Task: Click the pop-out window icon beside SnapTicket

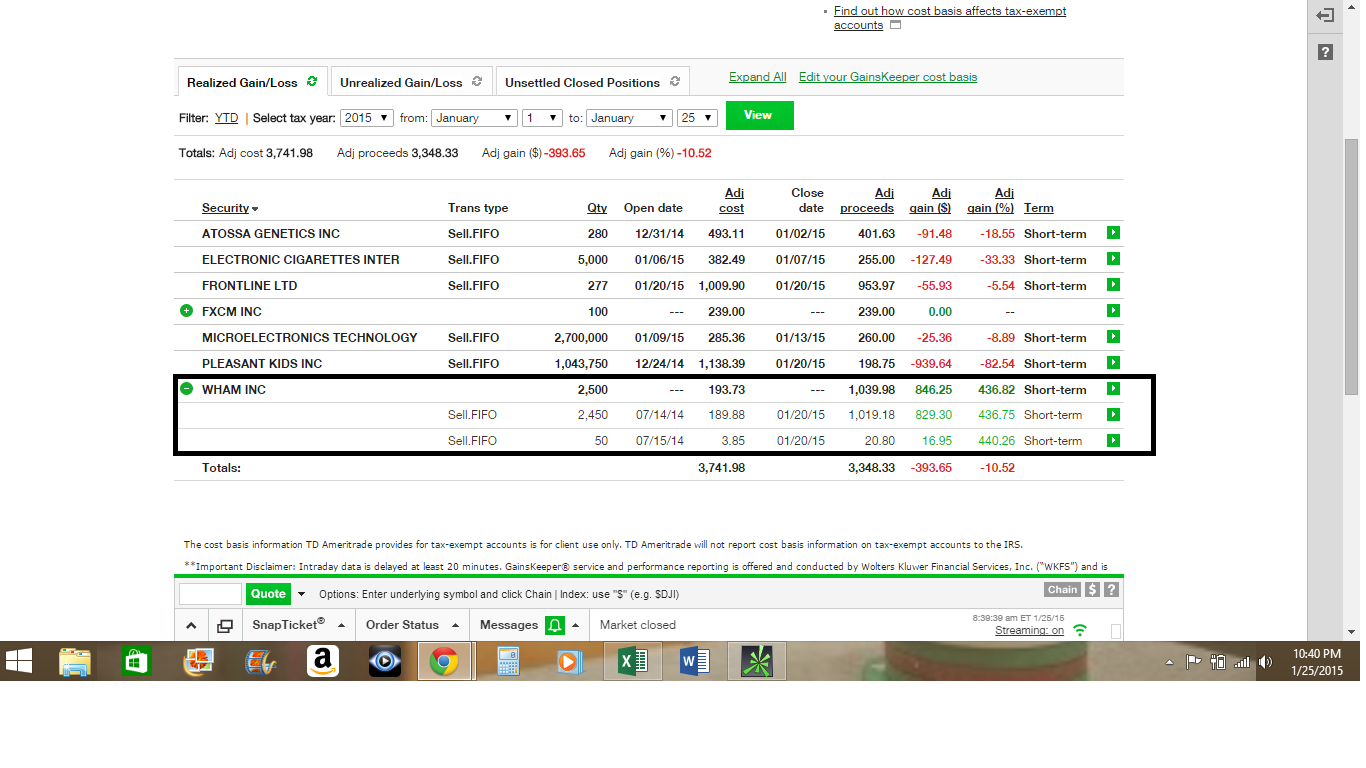Action: pyautogui.click(x=225, y=625)
